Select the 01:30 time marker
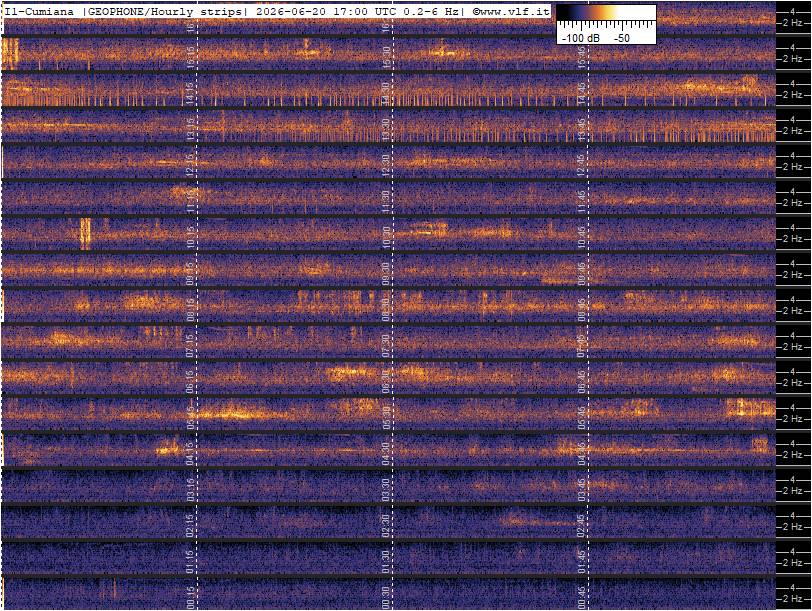The width and height of the screenshot is (812, 611). (x=386, y=562)
